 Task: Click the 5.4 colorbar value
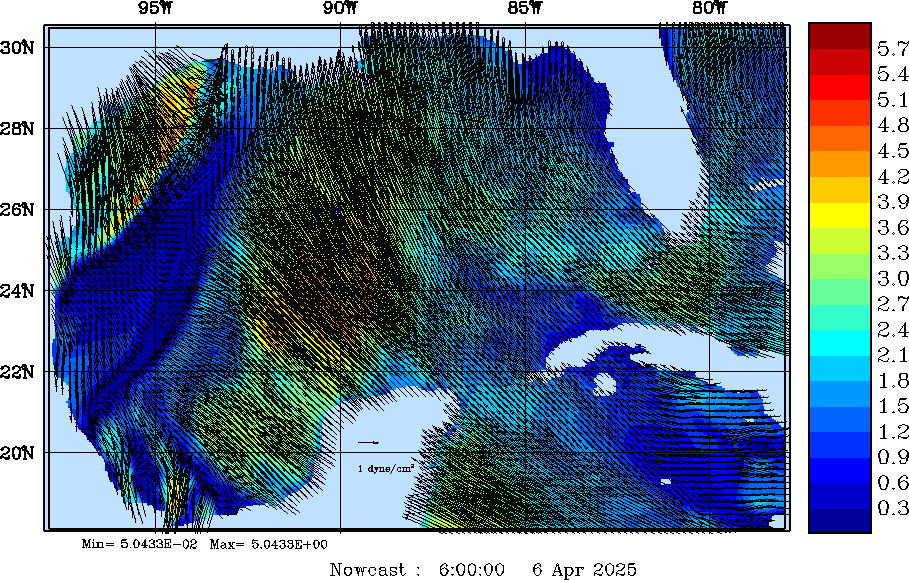tap(893, 74)
